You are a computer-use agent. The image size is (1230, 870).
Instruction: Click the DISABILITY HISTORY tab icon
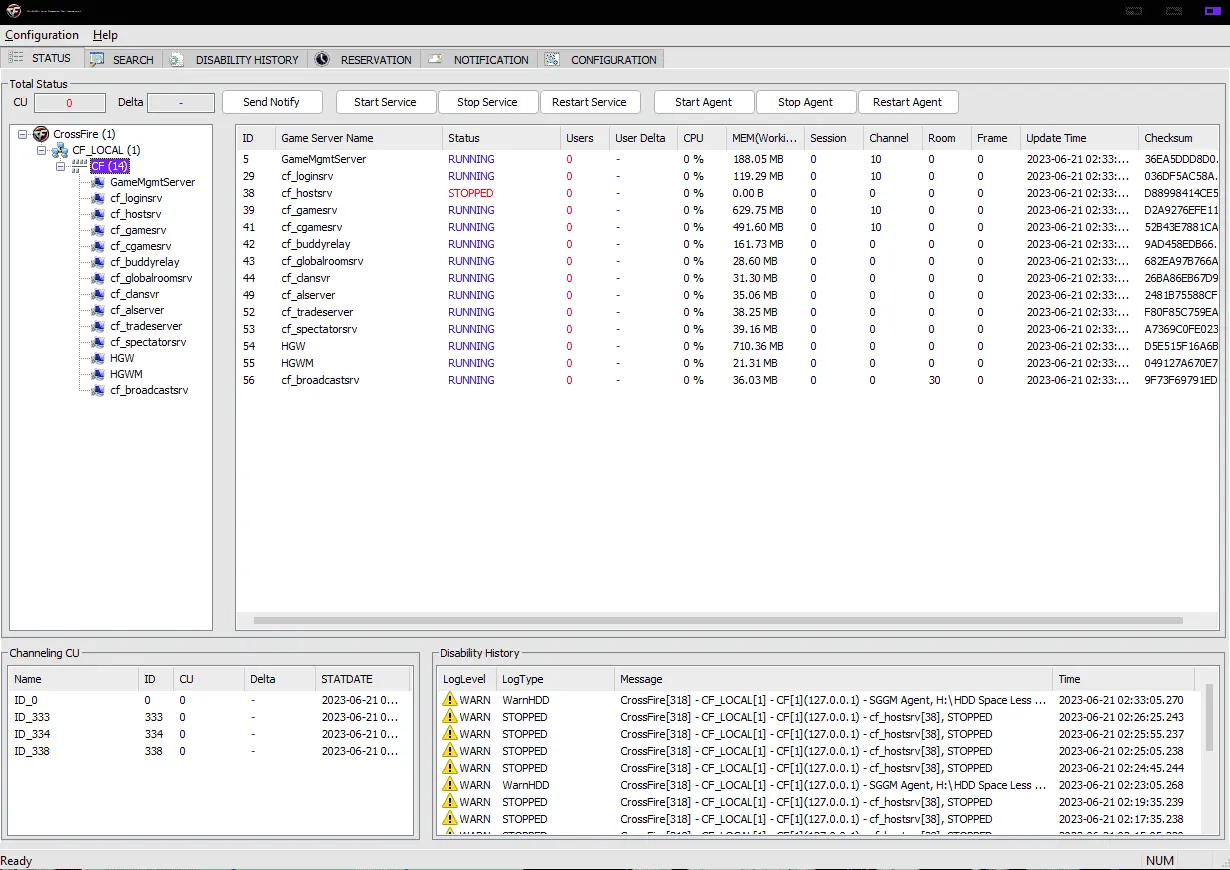(x=176, y=59)
